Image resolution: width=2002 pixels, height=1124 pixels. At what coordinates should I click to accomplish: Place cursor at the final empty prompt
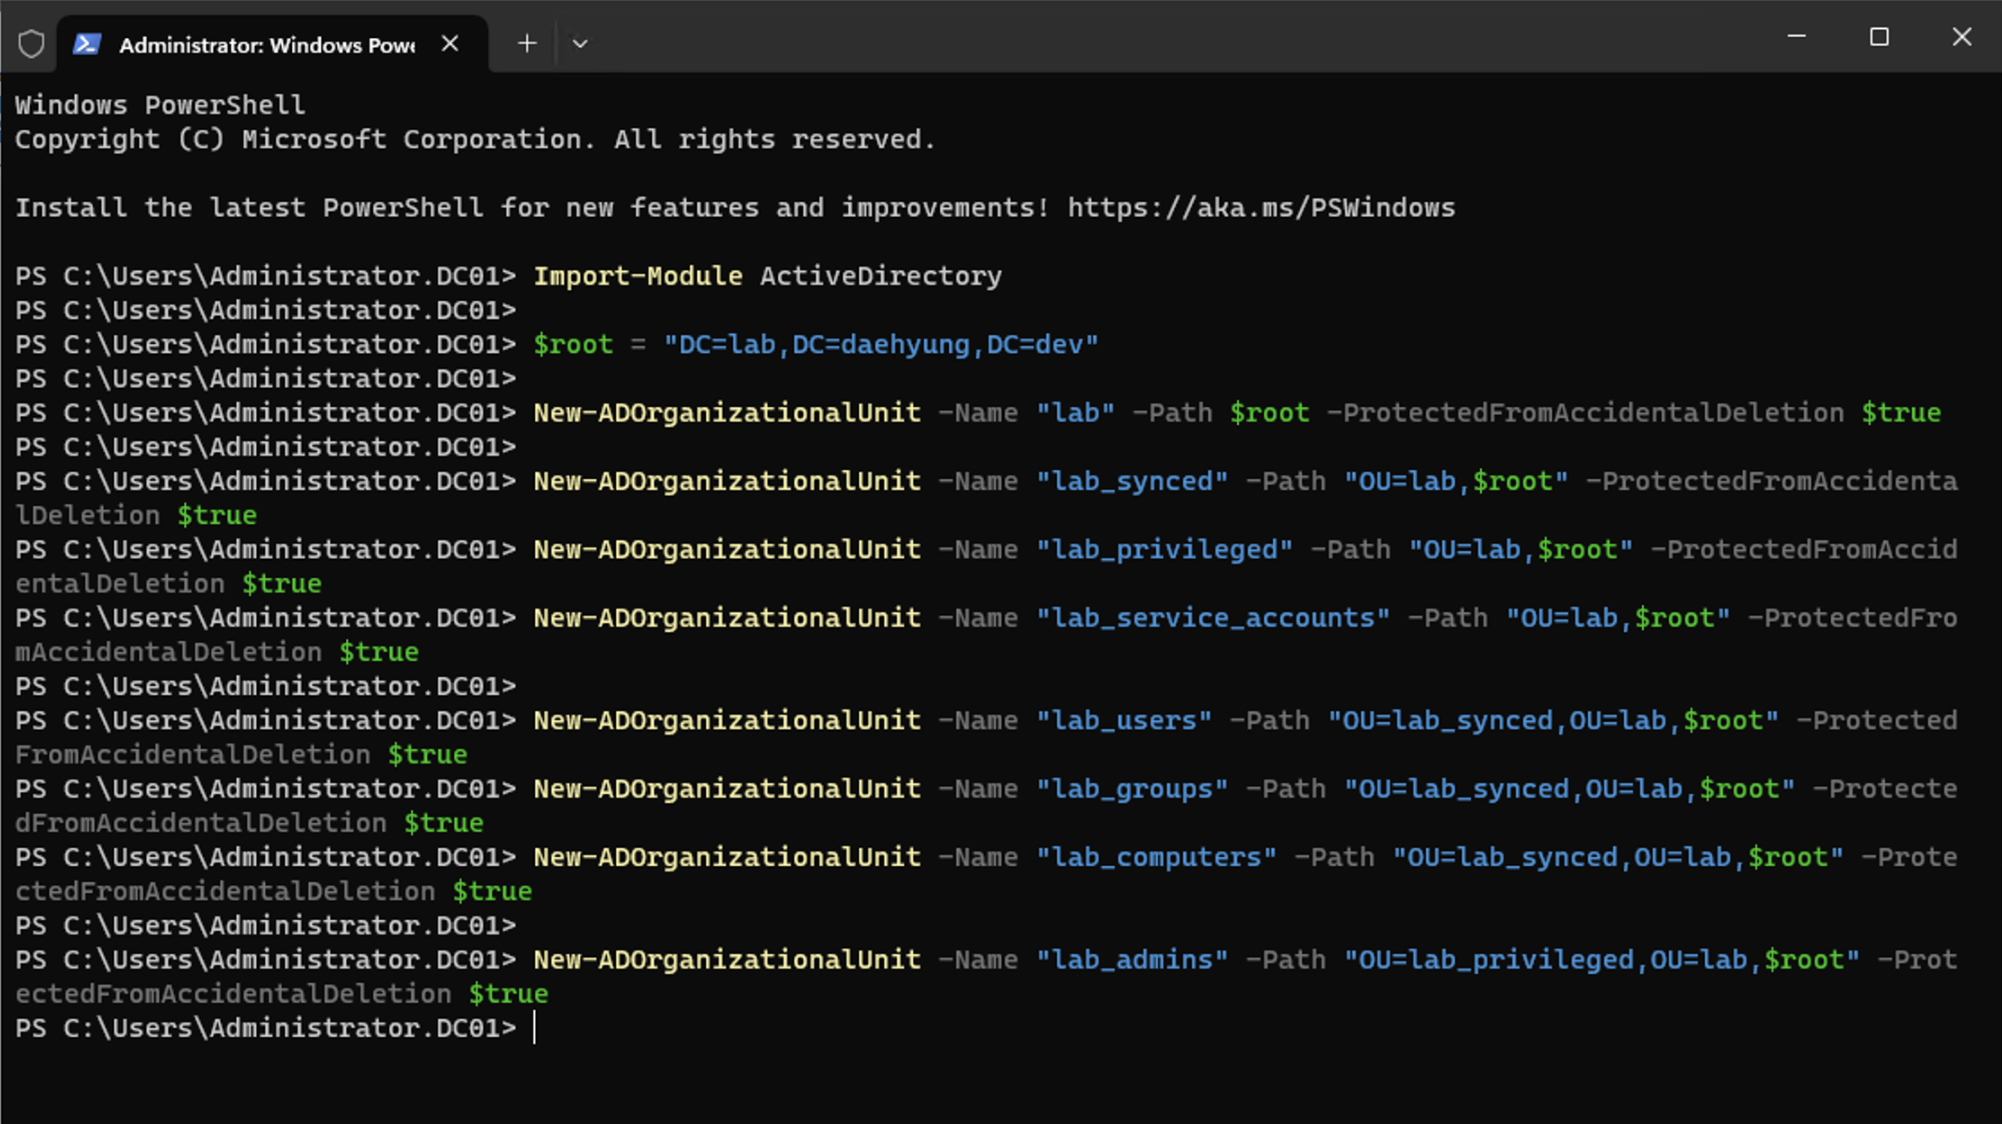click(535, 1028)
